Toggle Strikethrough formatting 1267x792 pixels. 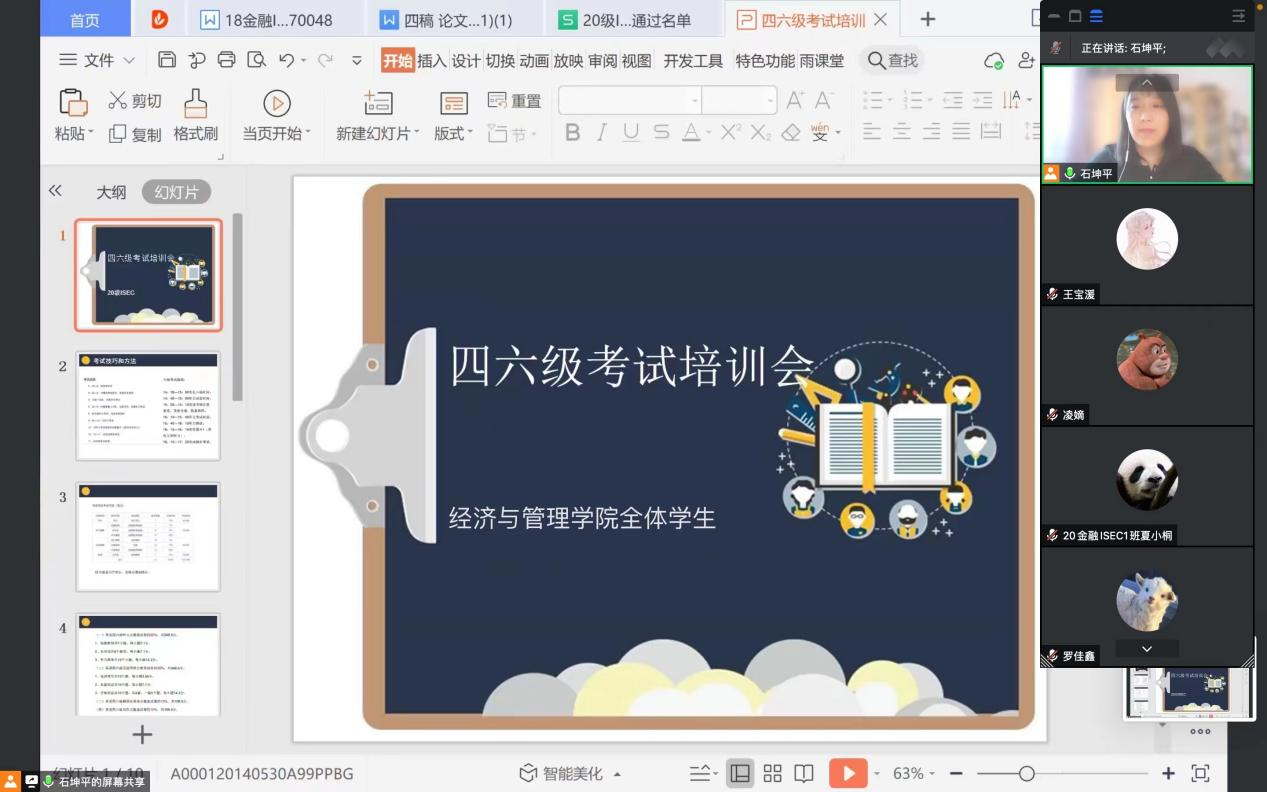coord(661,132)
